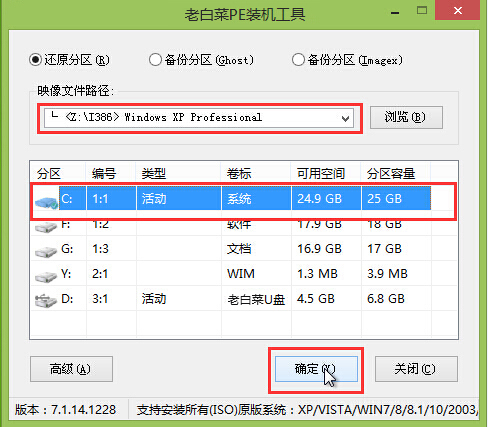Screen dimensions: 488x427
Task: Open the image file path dropdown arrow
Action: (346, 118)
